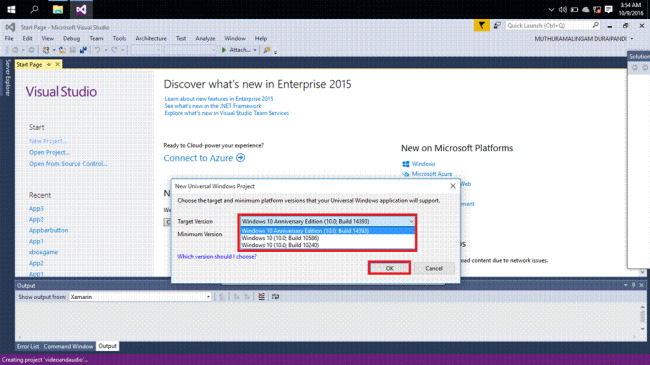Click OK in New Universal Windows Project dialog
Viewport: 650px width, 365px height.
[389, 268]
